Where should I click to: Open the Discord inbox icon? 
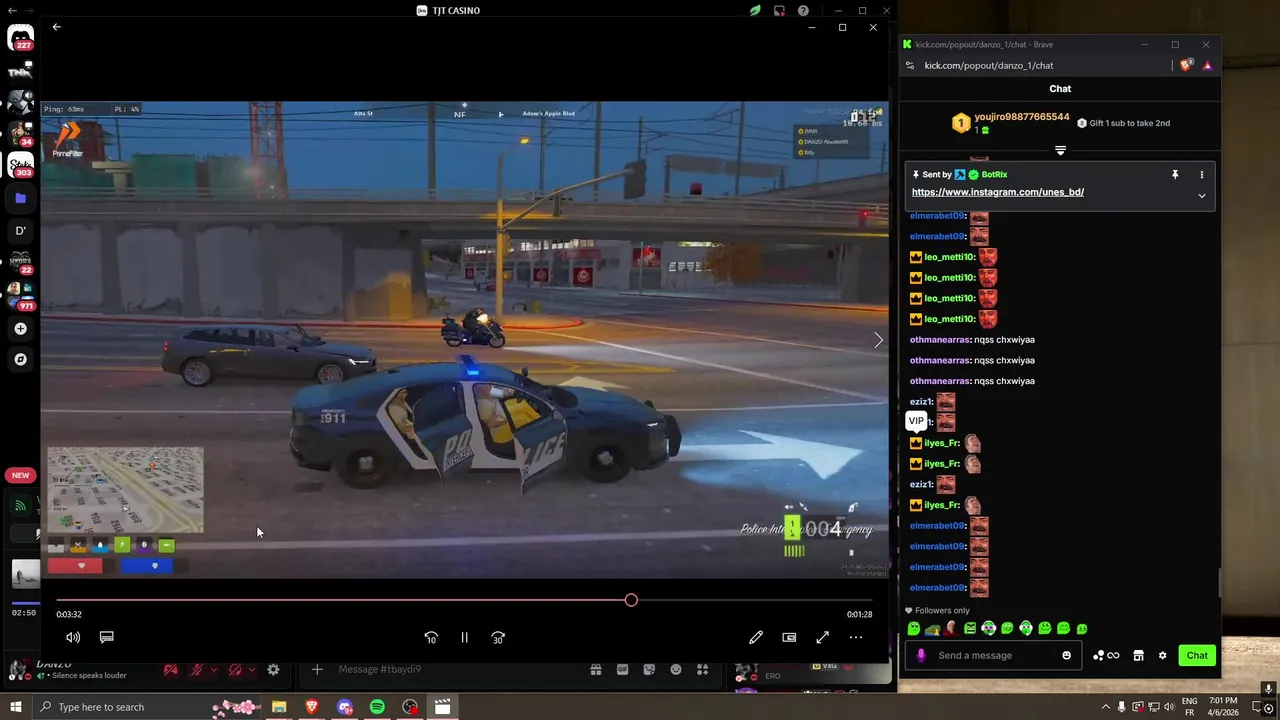pyautogui.click(x=779, y=11)
